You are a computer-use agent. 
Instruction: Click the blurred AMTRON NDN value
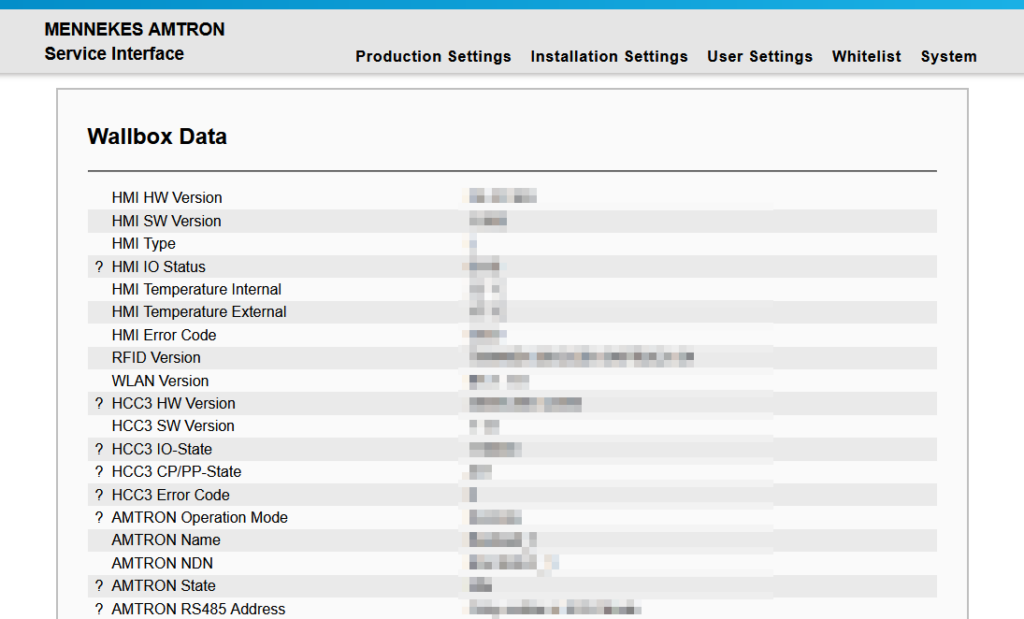513,562
